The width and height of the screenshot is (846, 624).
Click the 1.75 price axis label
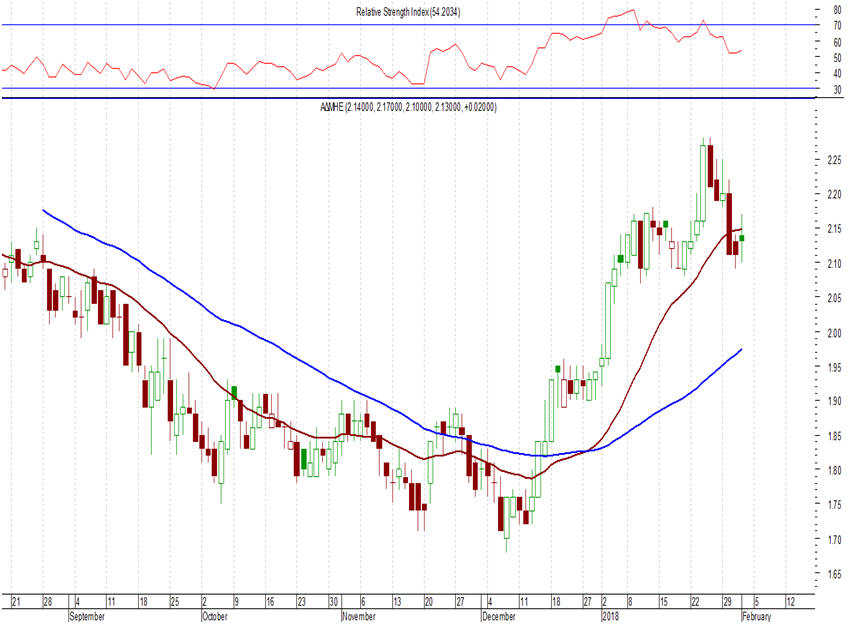tap(834, 504)
